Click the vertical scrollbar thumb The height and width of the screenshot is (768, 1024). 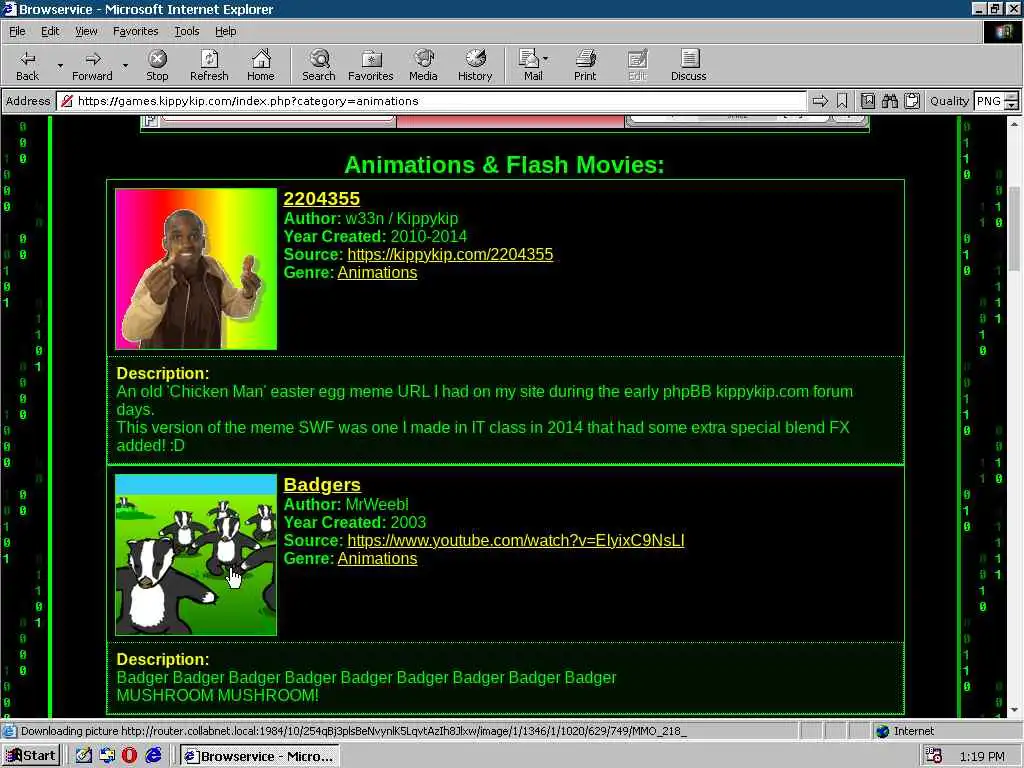click(x=1014, y=229)
